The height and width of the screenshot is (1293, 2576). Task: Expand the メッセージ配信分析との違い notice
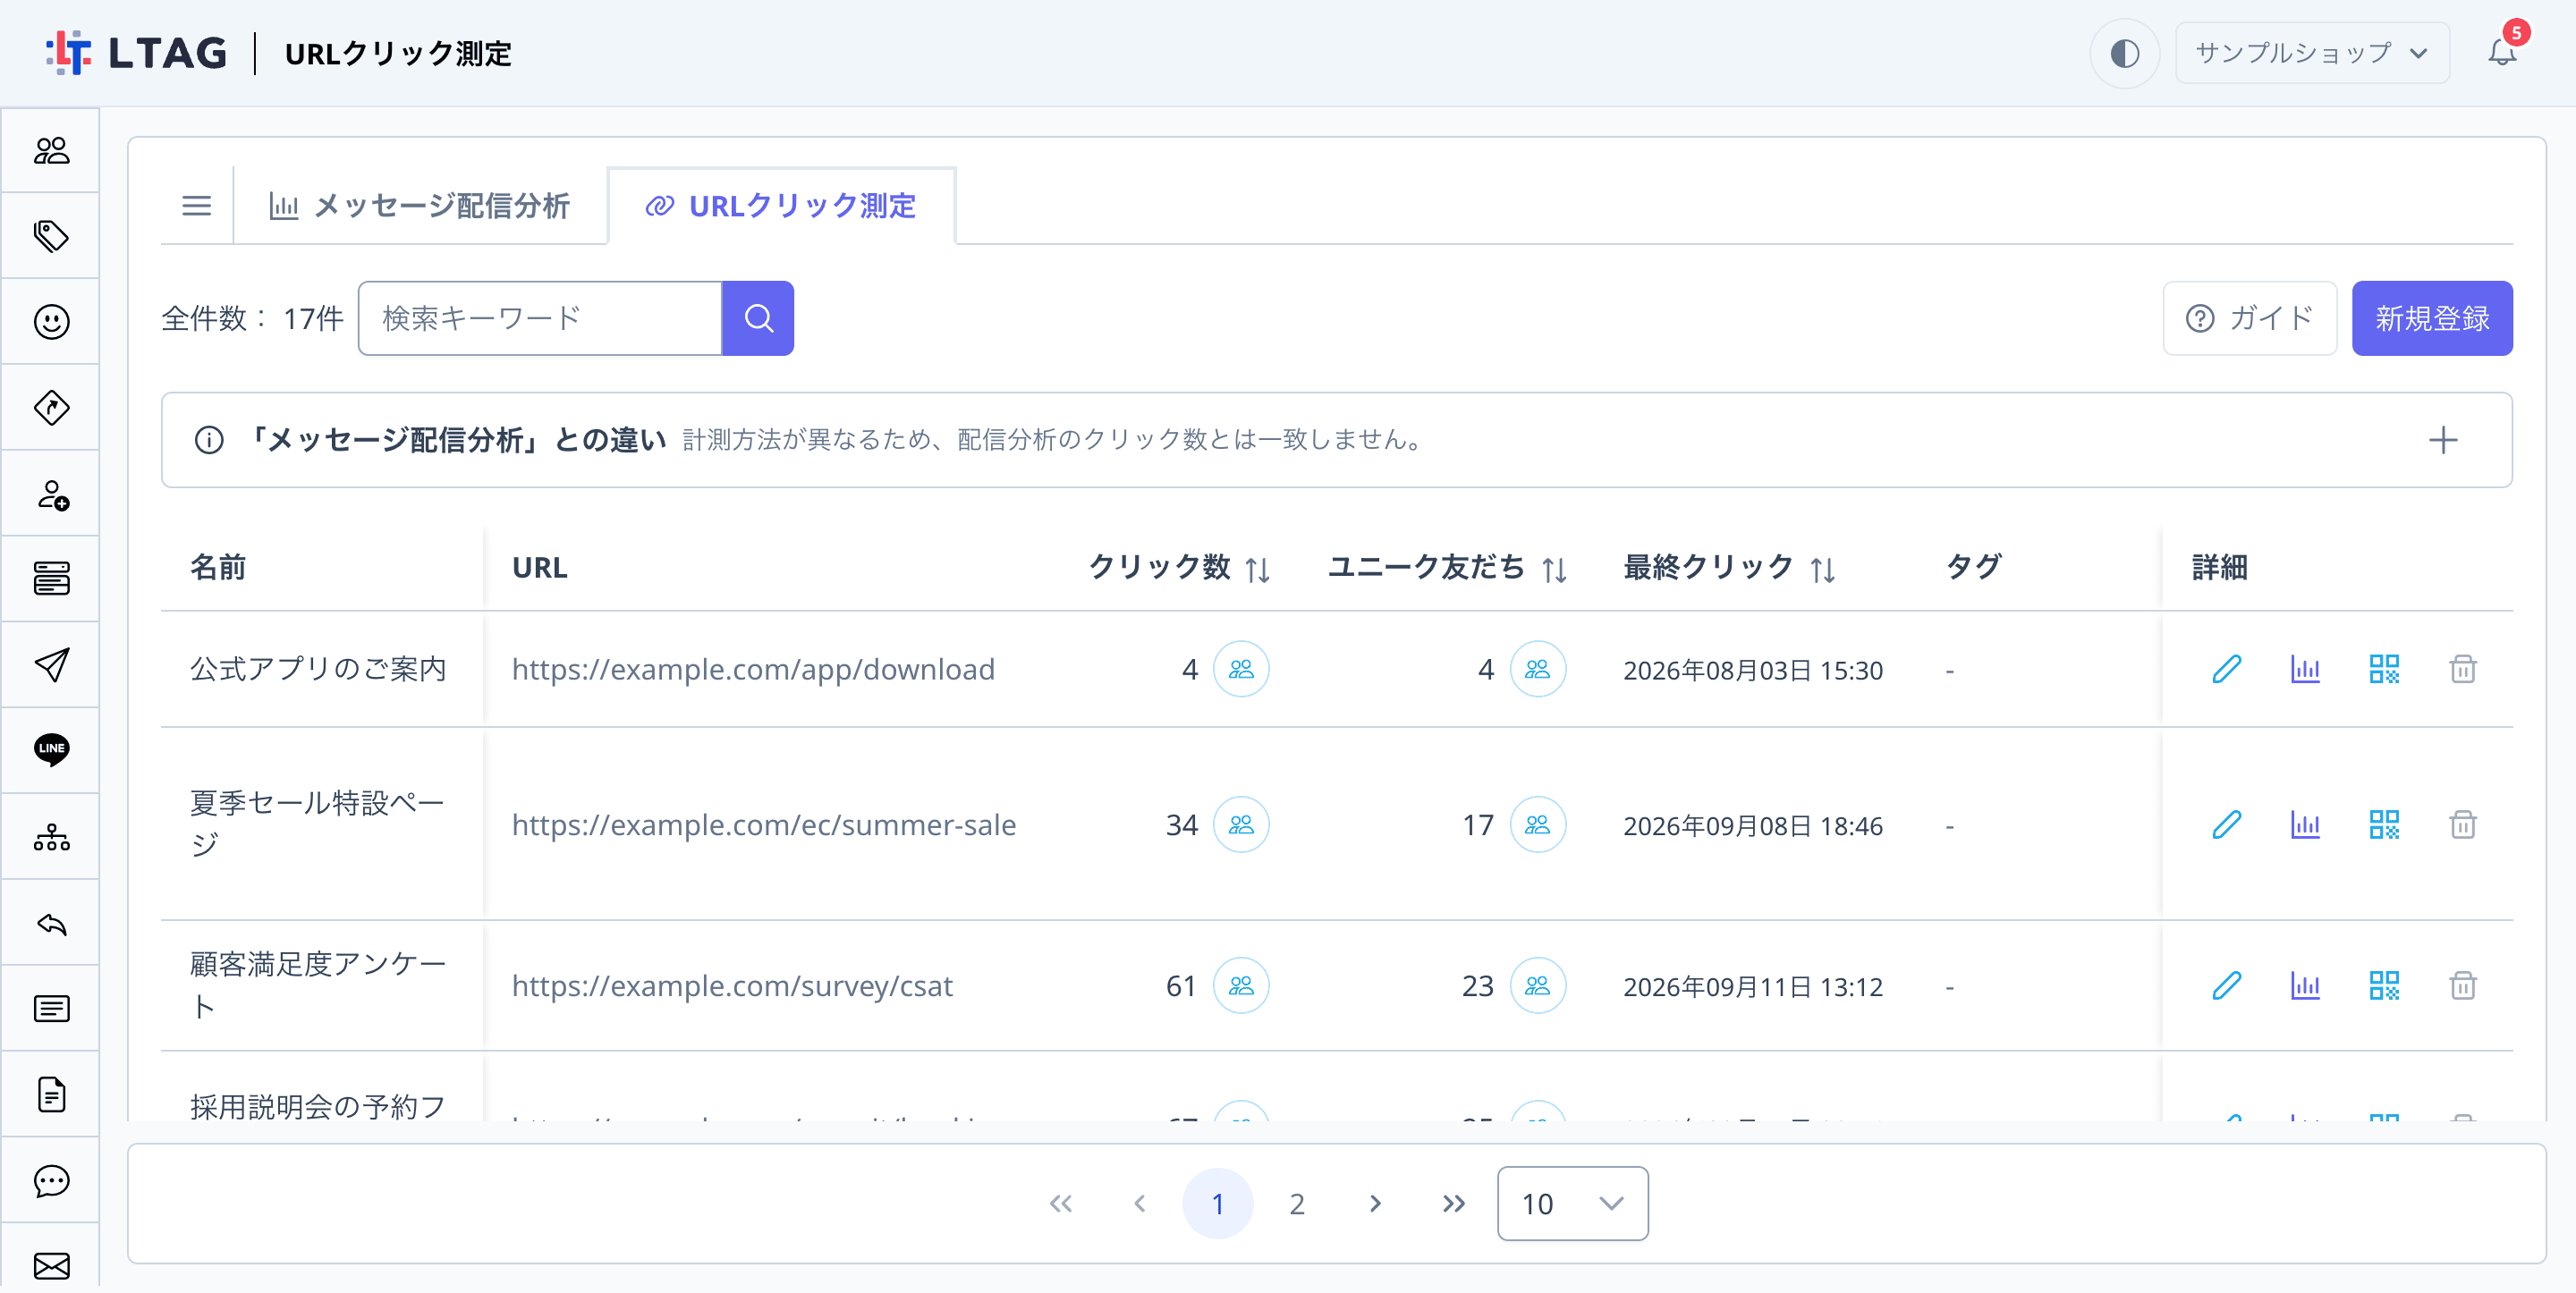click(x=2443, y=440)
